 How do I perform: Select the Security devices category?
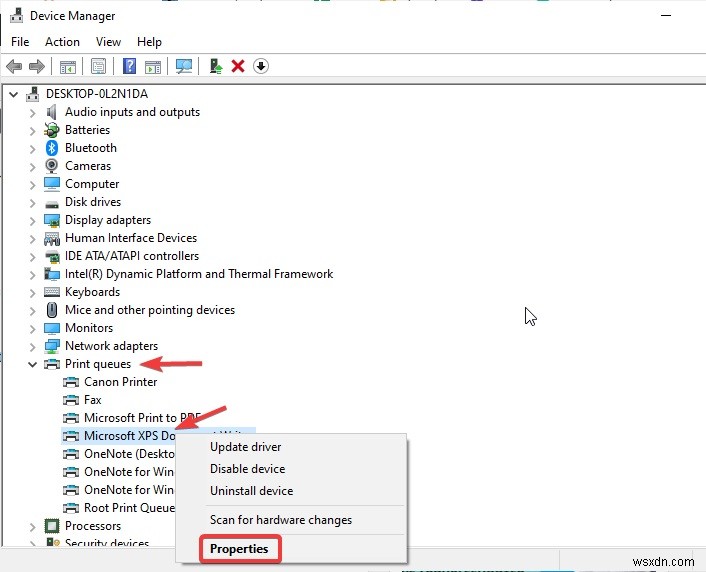pos(107,543)
